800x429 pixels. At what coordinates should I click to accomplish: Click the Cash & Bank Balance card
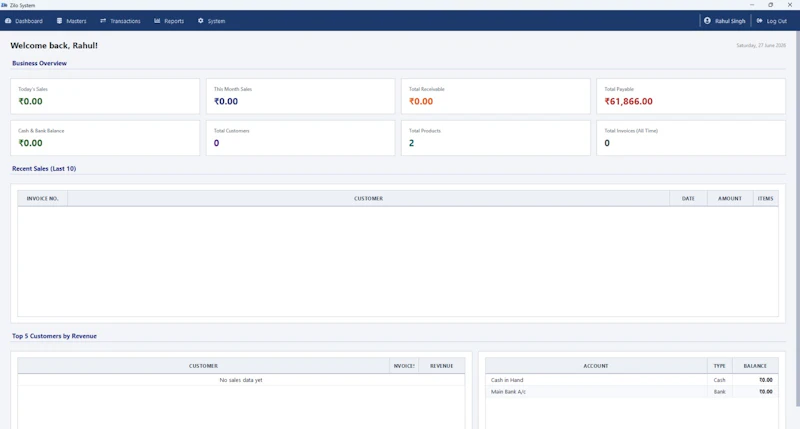[x=105, y=138]
